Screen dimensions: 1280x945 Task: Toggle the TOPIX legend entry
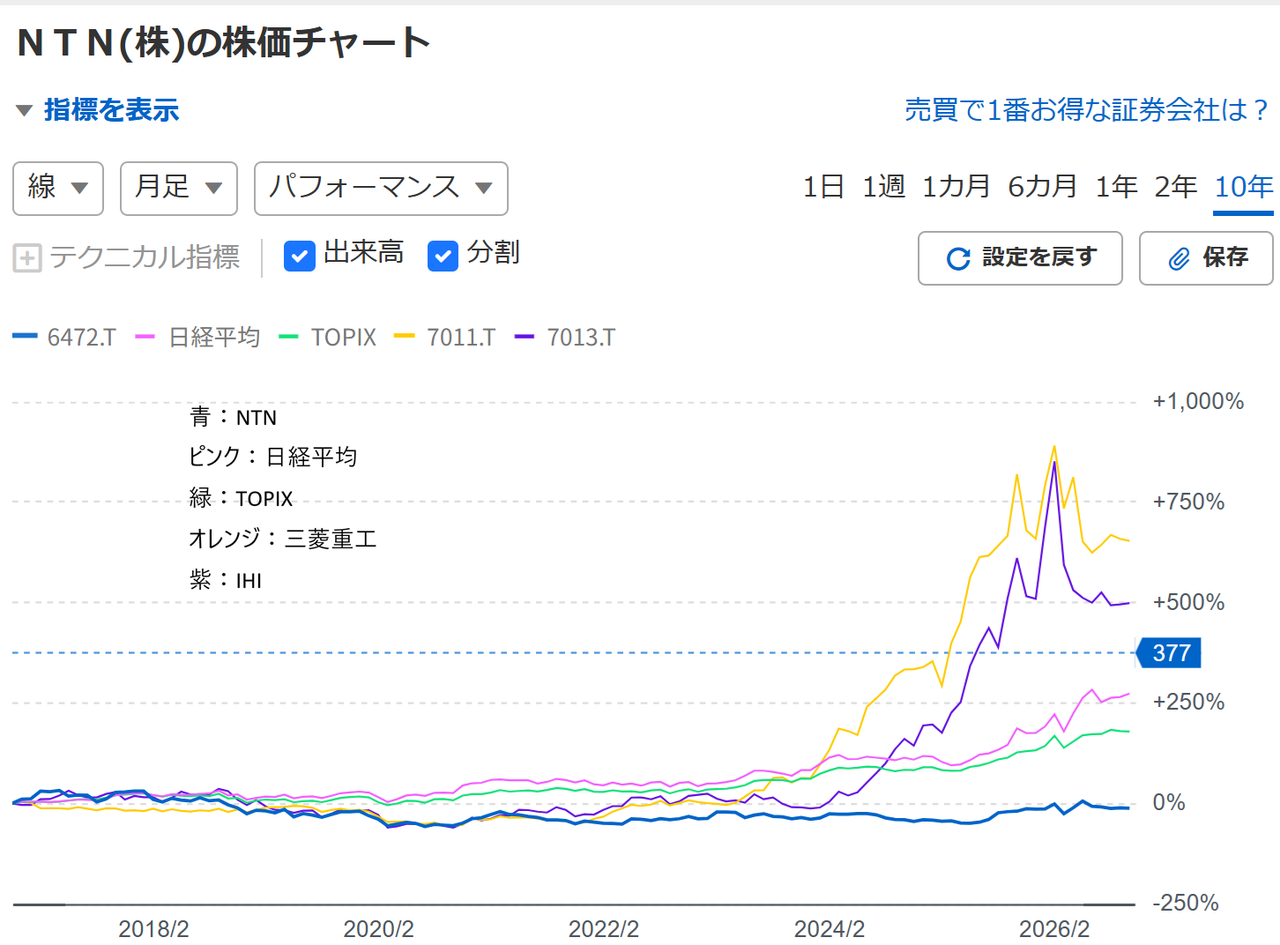pyautogui.click(x=329, y=337)
